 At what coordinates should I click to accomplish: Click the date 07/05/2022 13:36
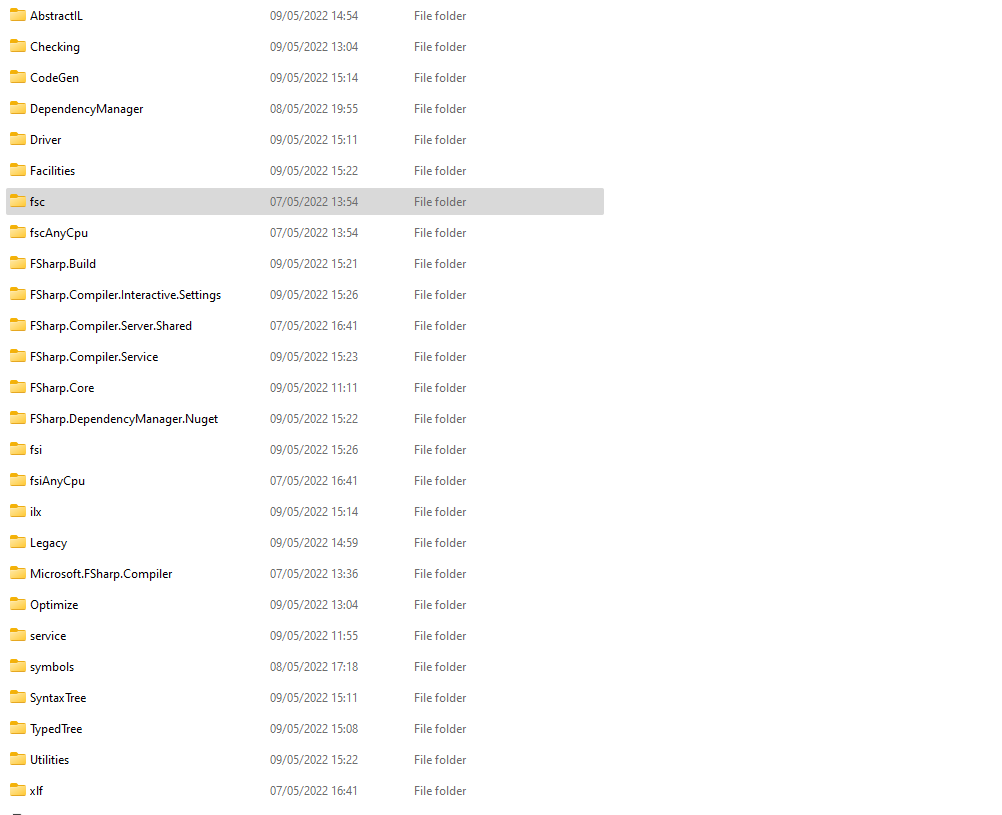tap(314, 573)
